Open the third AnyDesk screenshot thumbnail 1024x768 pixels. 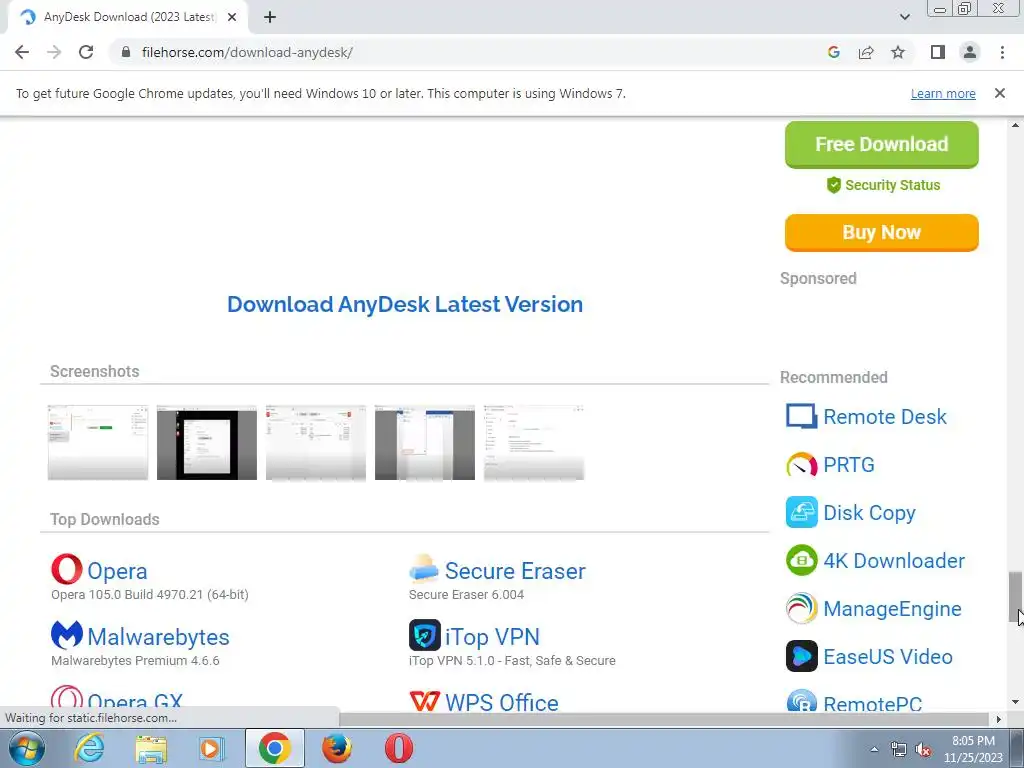click(x=316, y=443)
